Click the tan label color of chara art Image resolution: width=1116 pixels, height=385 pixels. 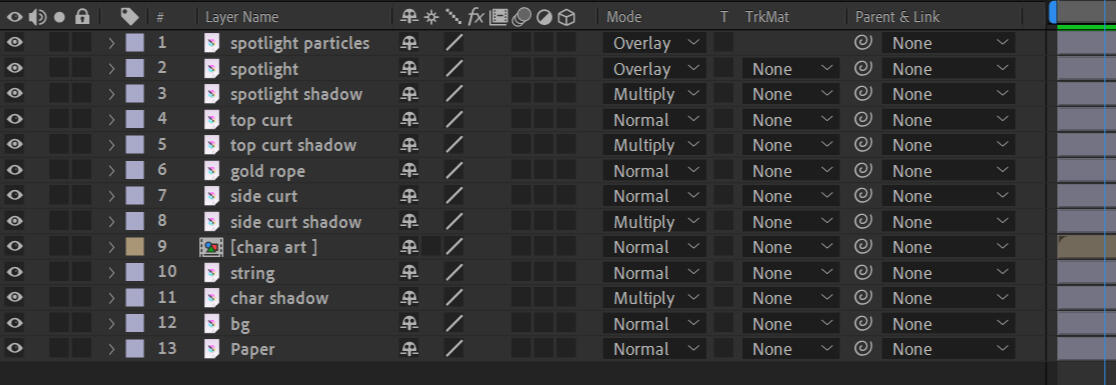point(135,247)
